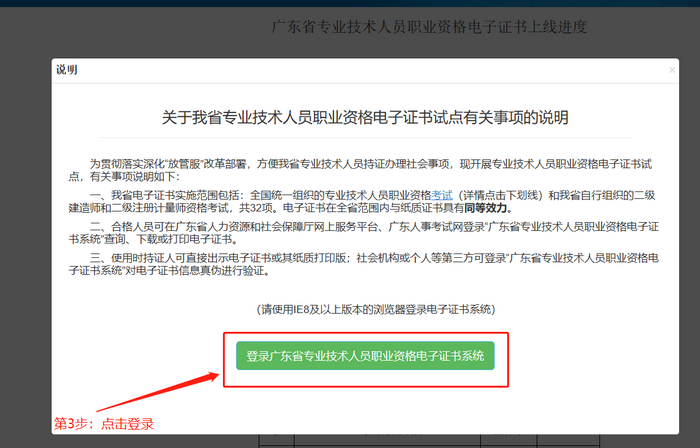The width and height of the screenshot is (700, 448).
Task: Close the 说明 dialog with the × icon
Action: [x=672, y=71]
